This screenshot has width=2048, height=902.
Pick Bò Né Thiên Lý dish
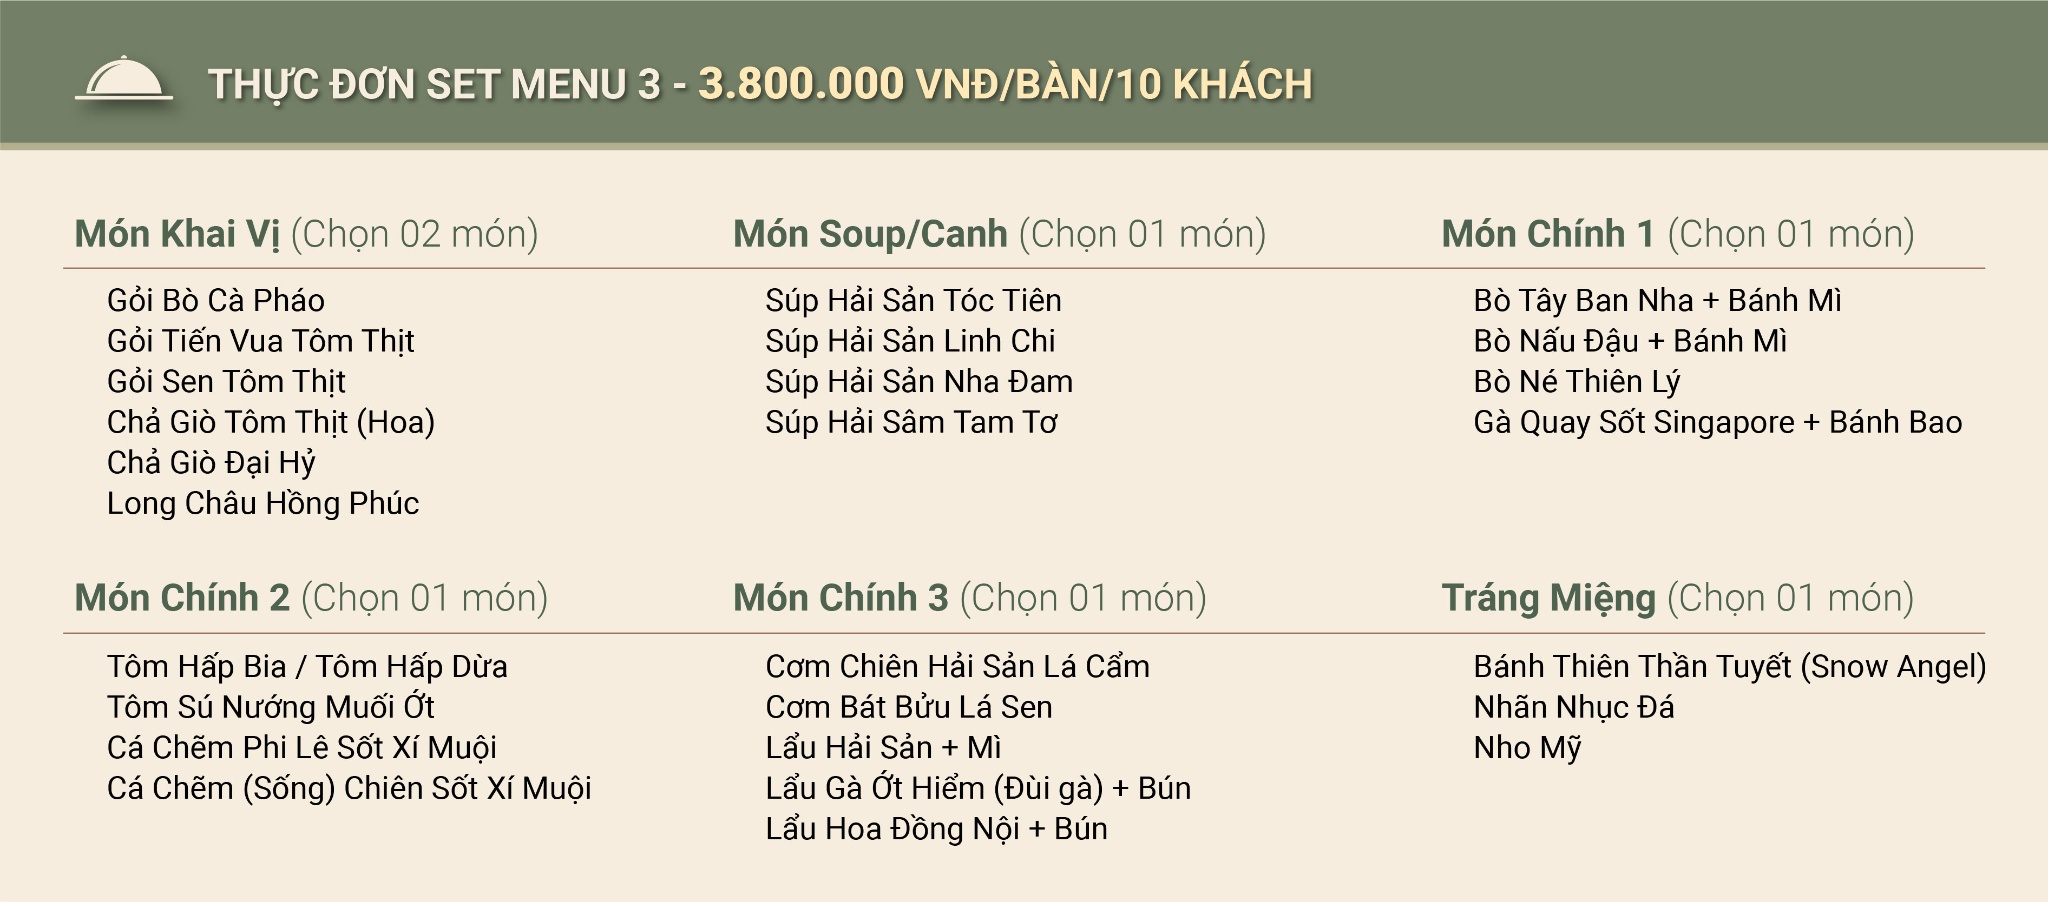pos(1576,382)
